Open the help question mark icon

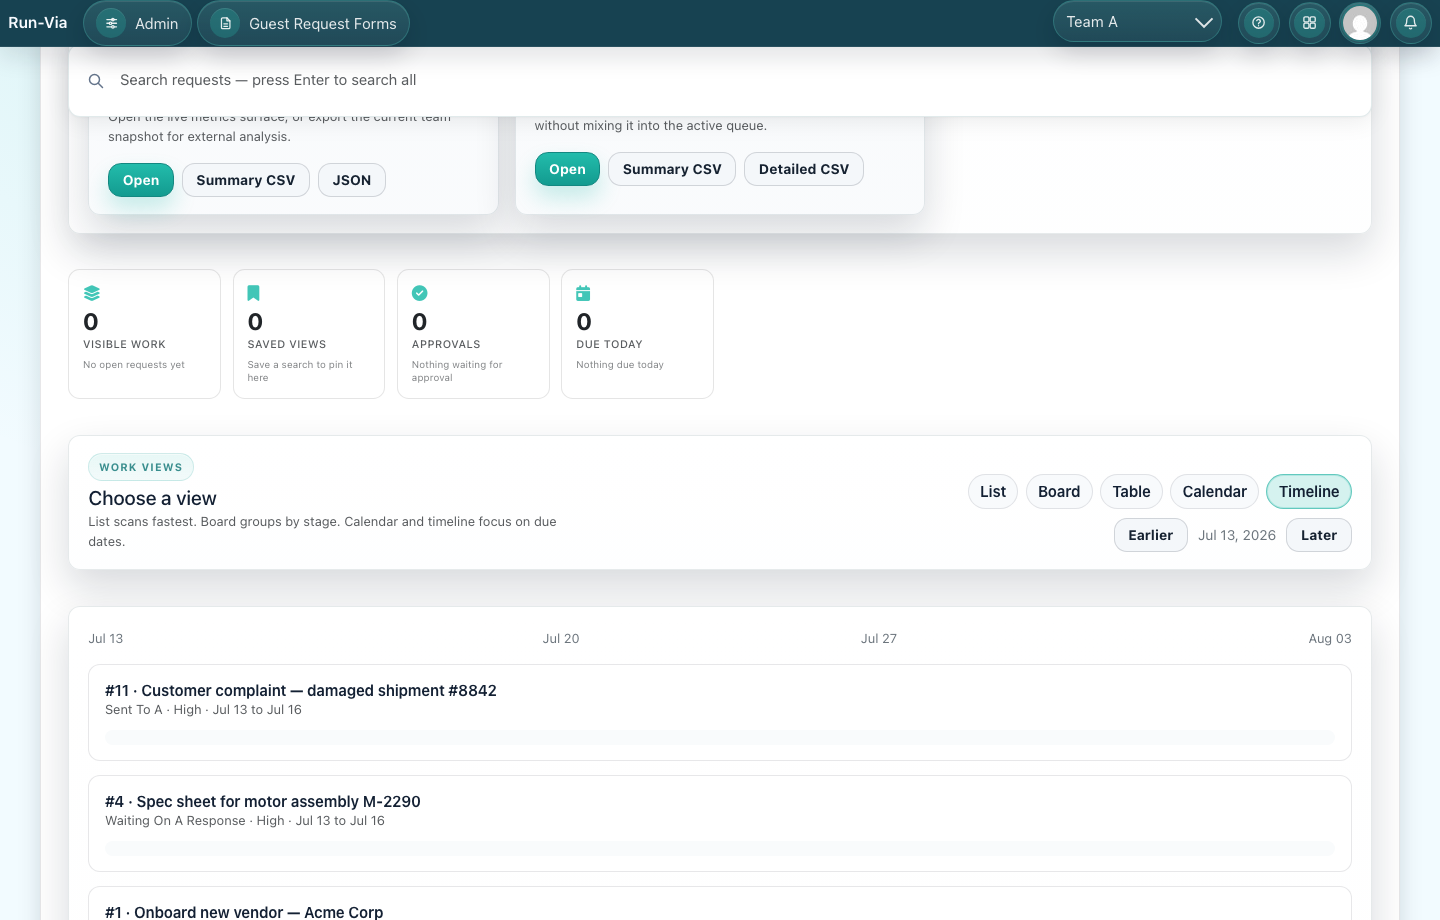pos(1259,23)
